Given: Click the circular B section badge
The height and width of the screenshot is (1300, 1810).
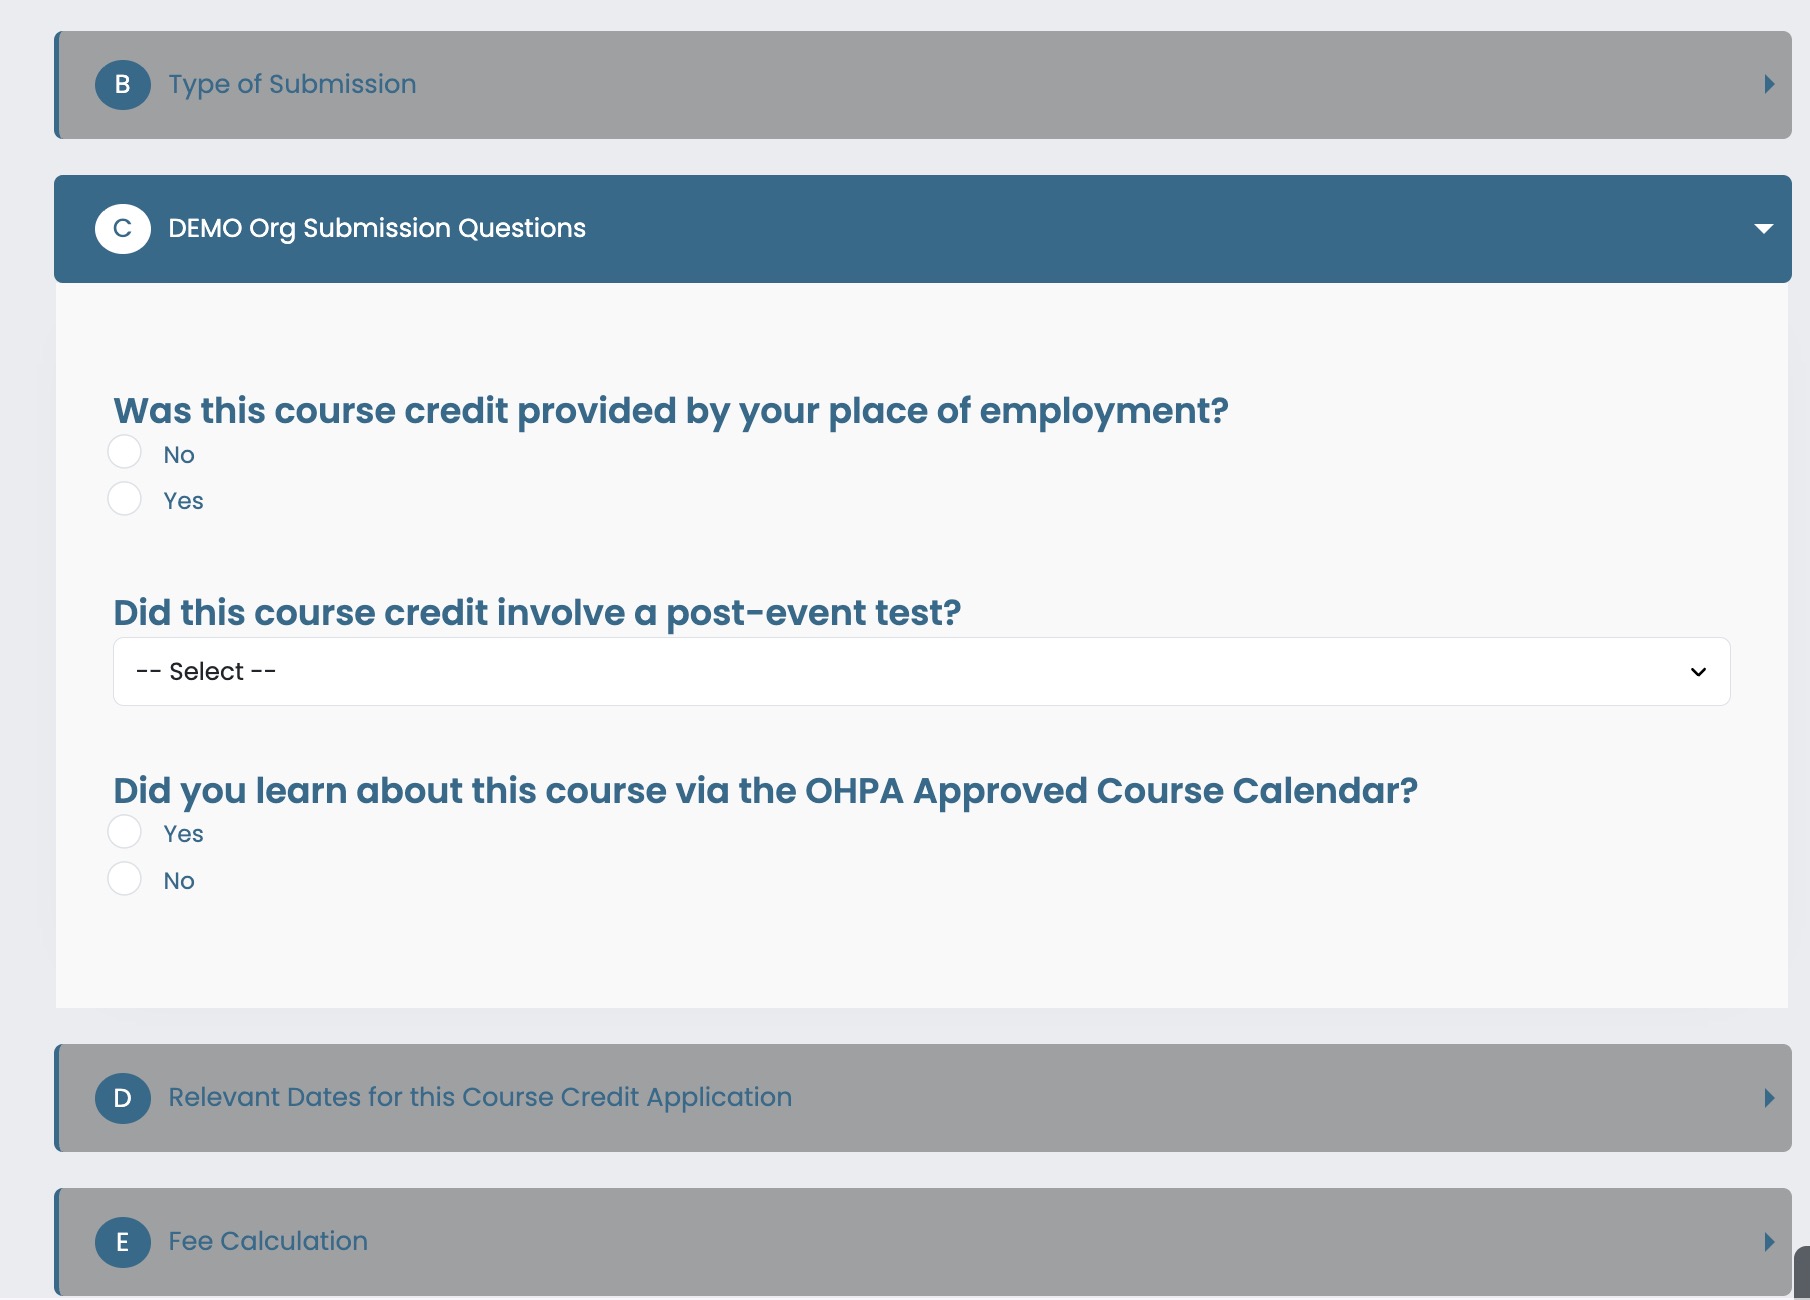Looking at the screenshot, I should coord(122,85).
